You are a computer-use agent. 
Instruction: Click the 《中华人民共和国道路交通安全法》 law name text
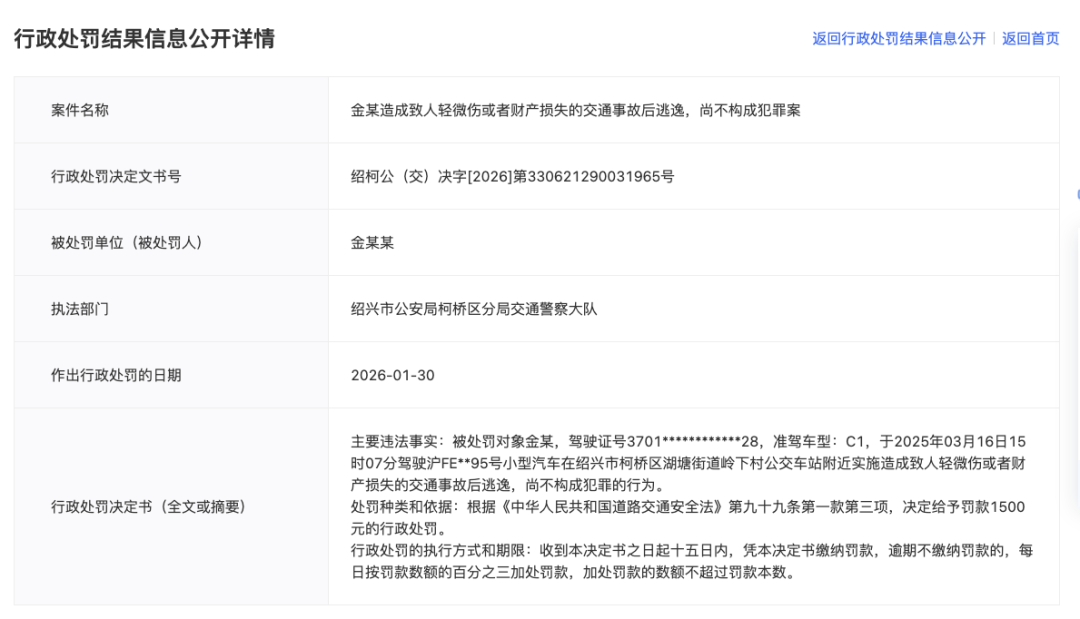pyautogui.click(x=612, y=507)
